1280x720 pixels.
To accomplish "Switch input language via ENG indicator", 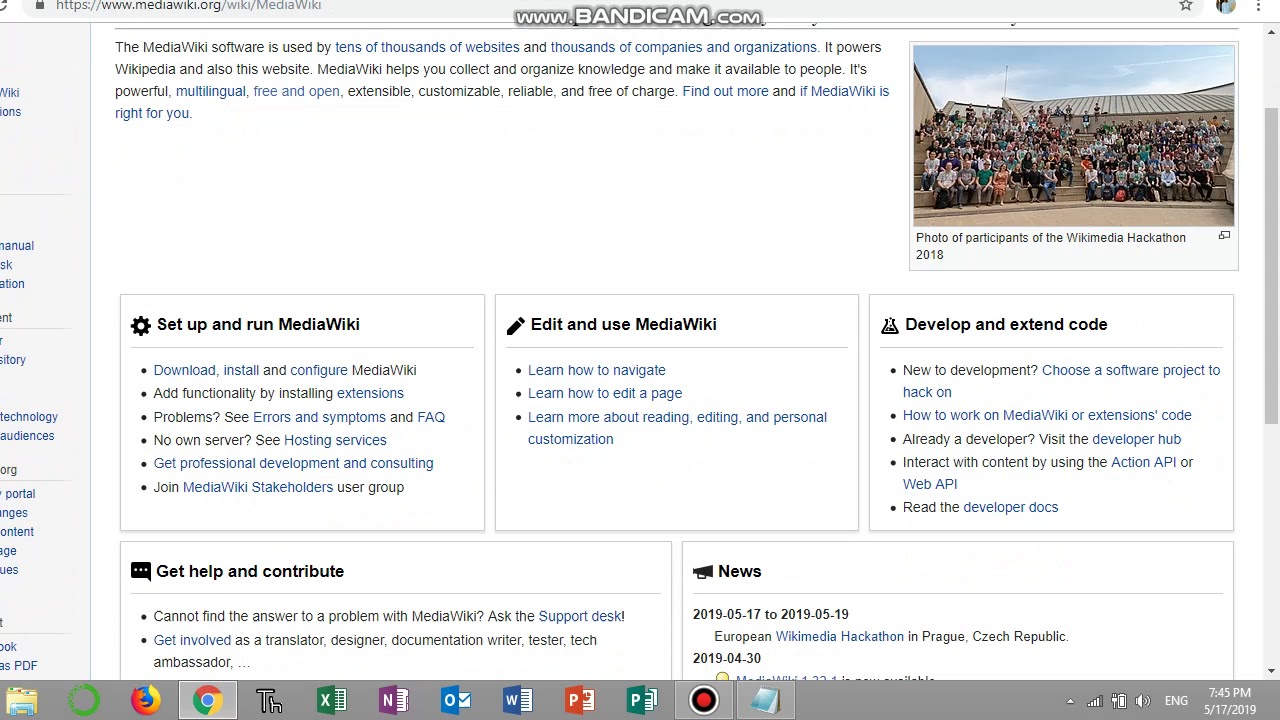I will point(1176,701).
